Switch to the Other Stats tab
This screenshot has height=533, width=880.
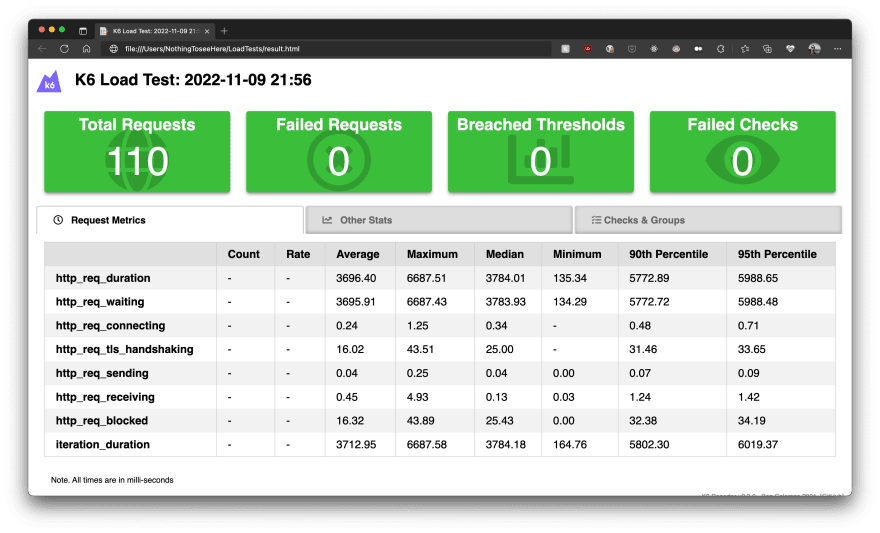coord(439,220)
